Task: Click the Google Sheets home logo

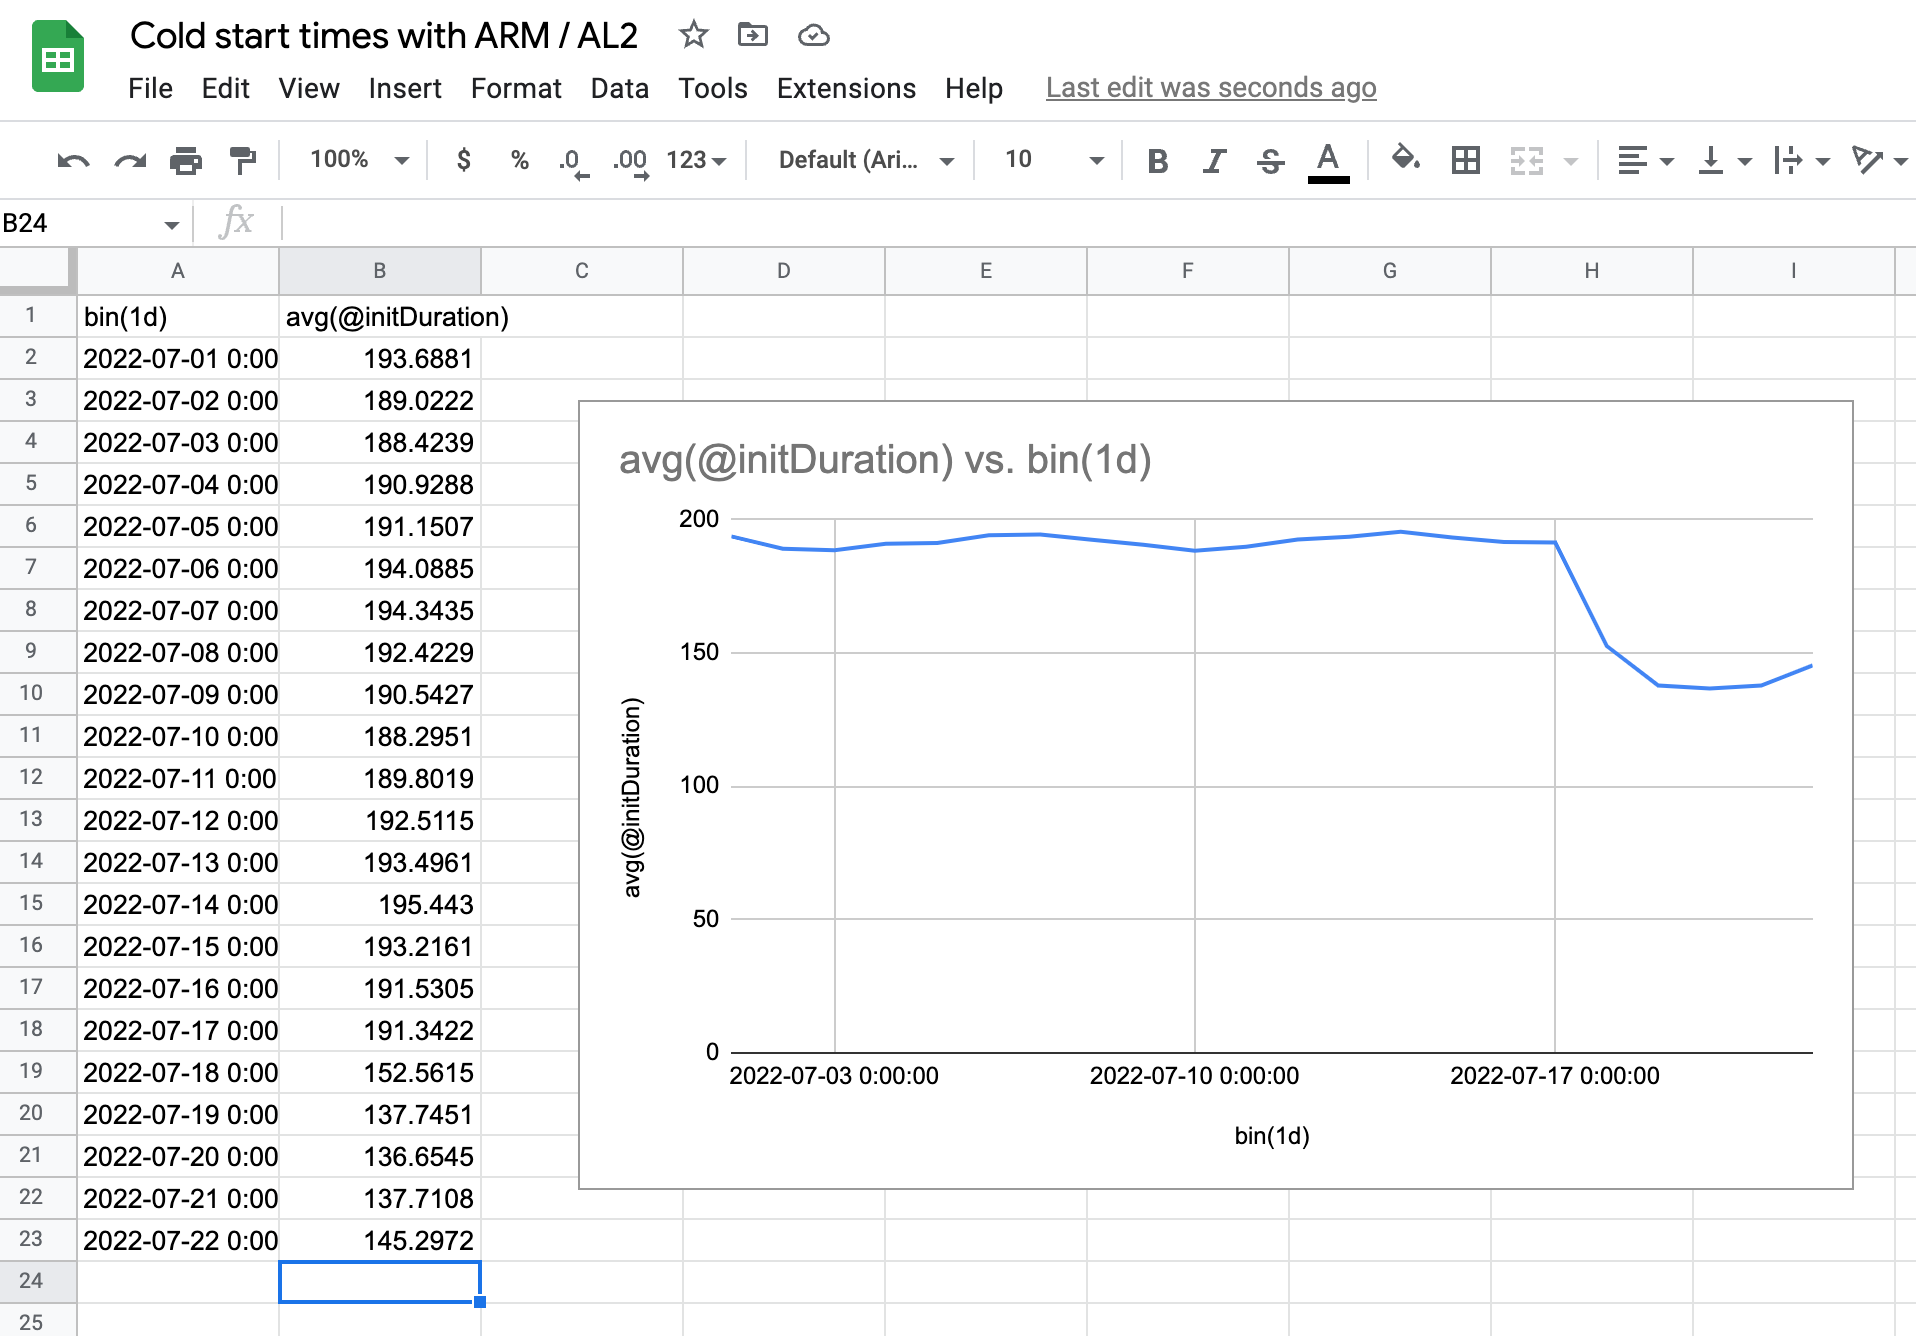Action: click(58, 58)
